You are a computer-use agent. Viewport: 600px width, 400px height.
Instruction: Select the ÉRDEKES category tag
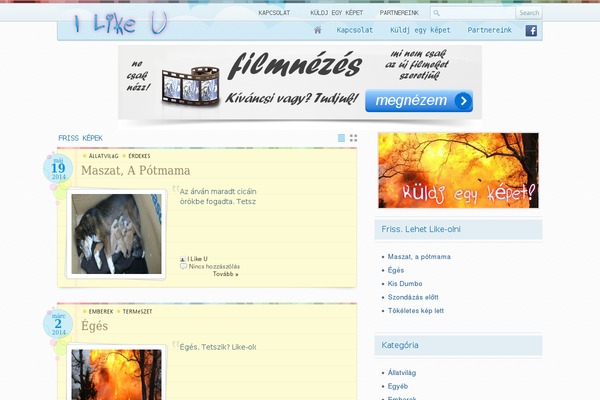(139, 156)
